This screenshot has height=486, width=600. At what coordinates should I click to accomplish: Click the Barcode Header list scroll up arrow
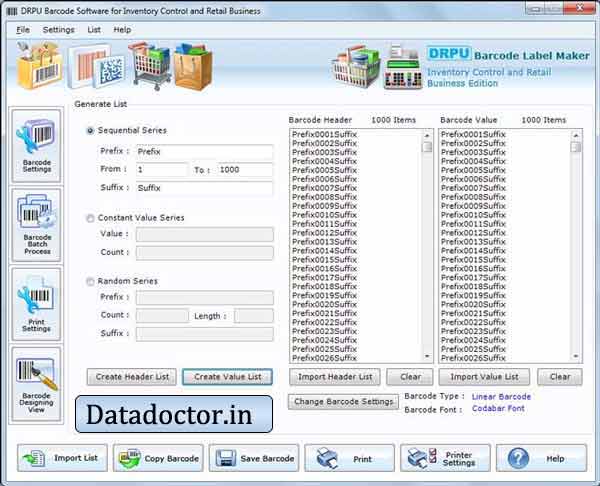pyautogui.click(x=427, y=135)
